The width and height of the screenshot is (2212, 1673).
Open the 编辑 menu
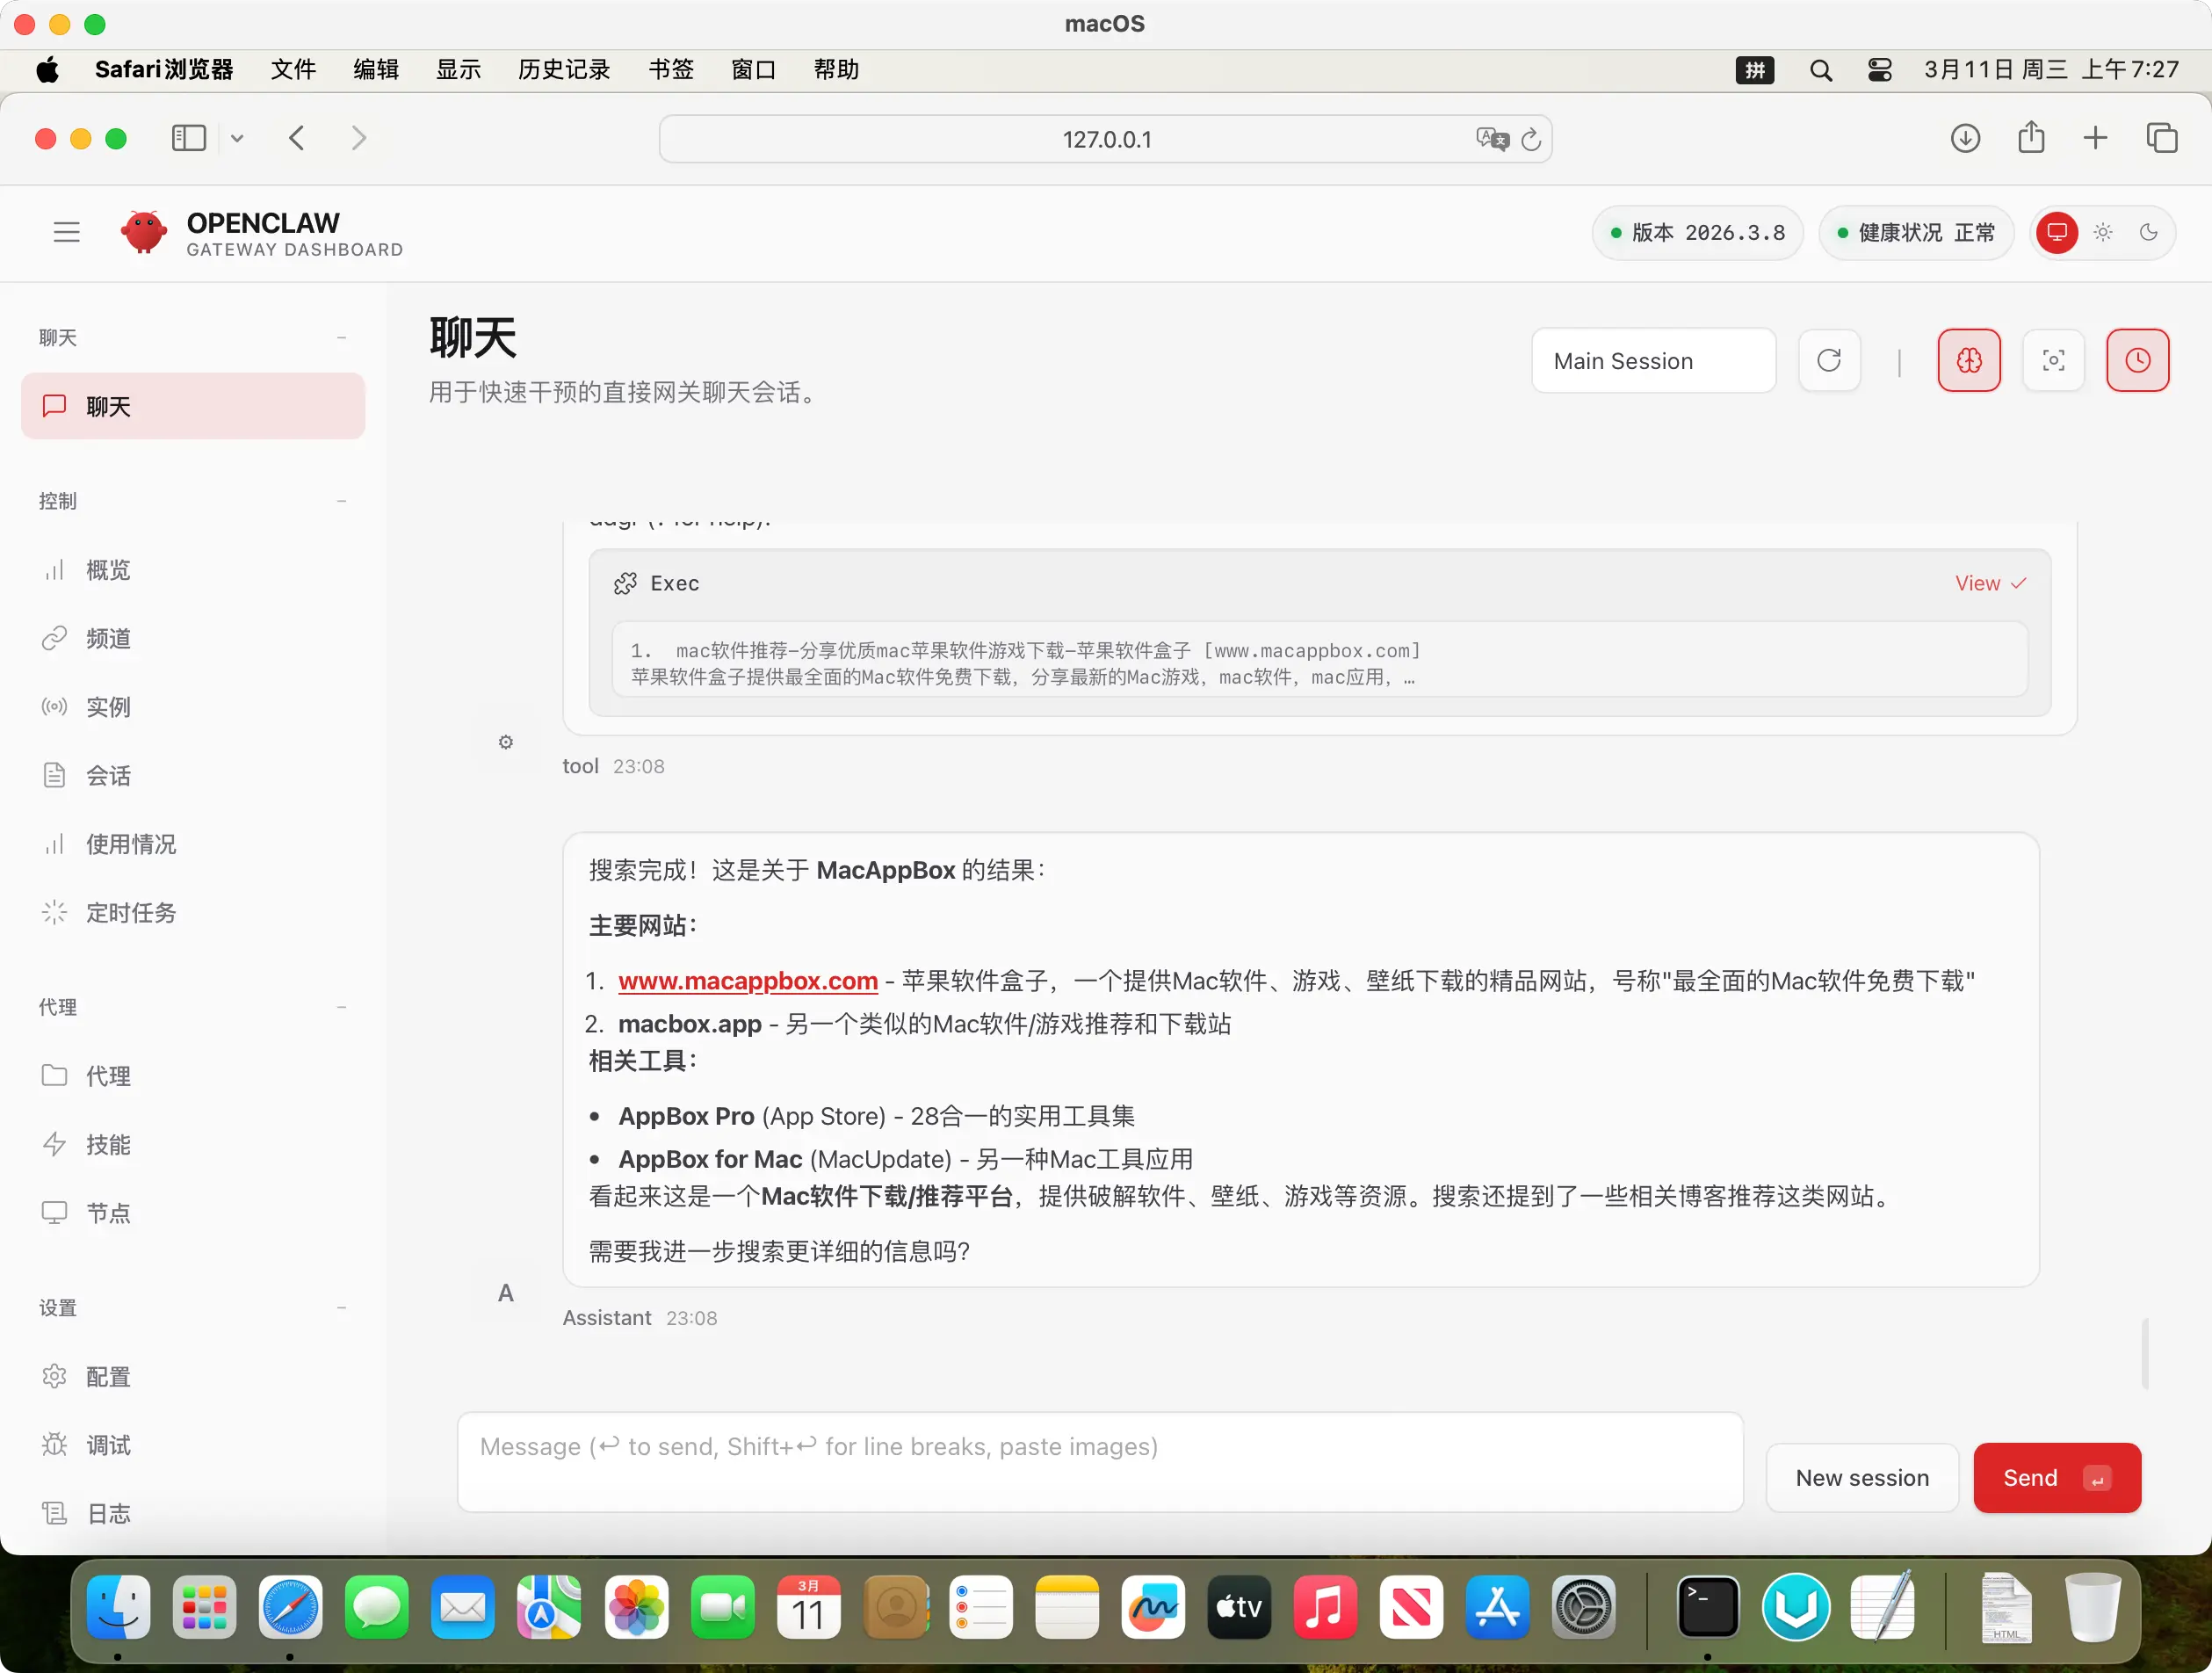(x=376, y=69)
